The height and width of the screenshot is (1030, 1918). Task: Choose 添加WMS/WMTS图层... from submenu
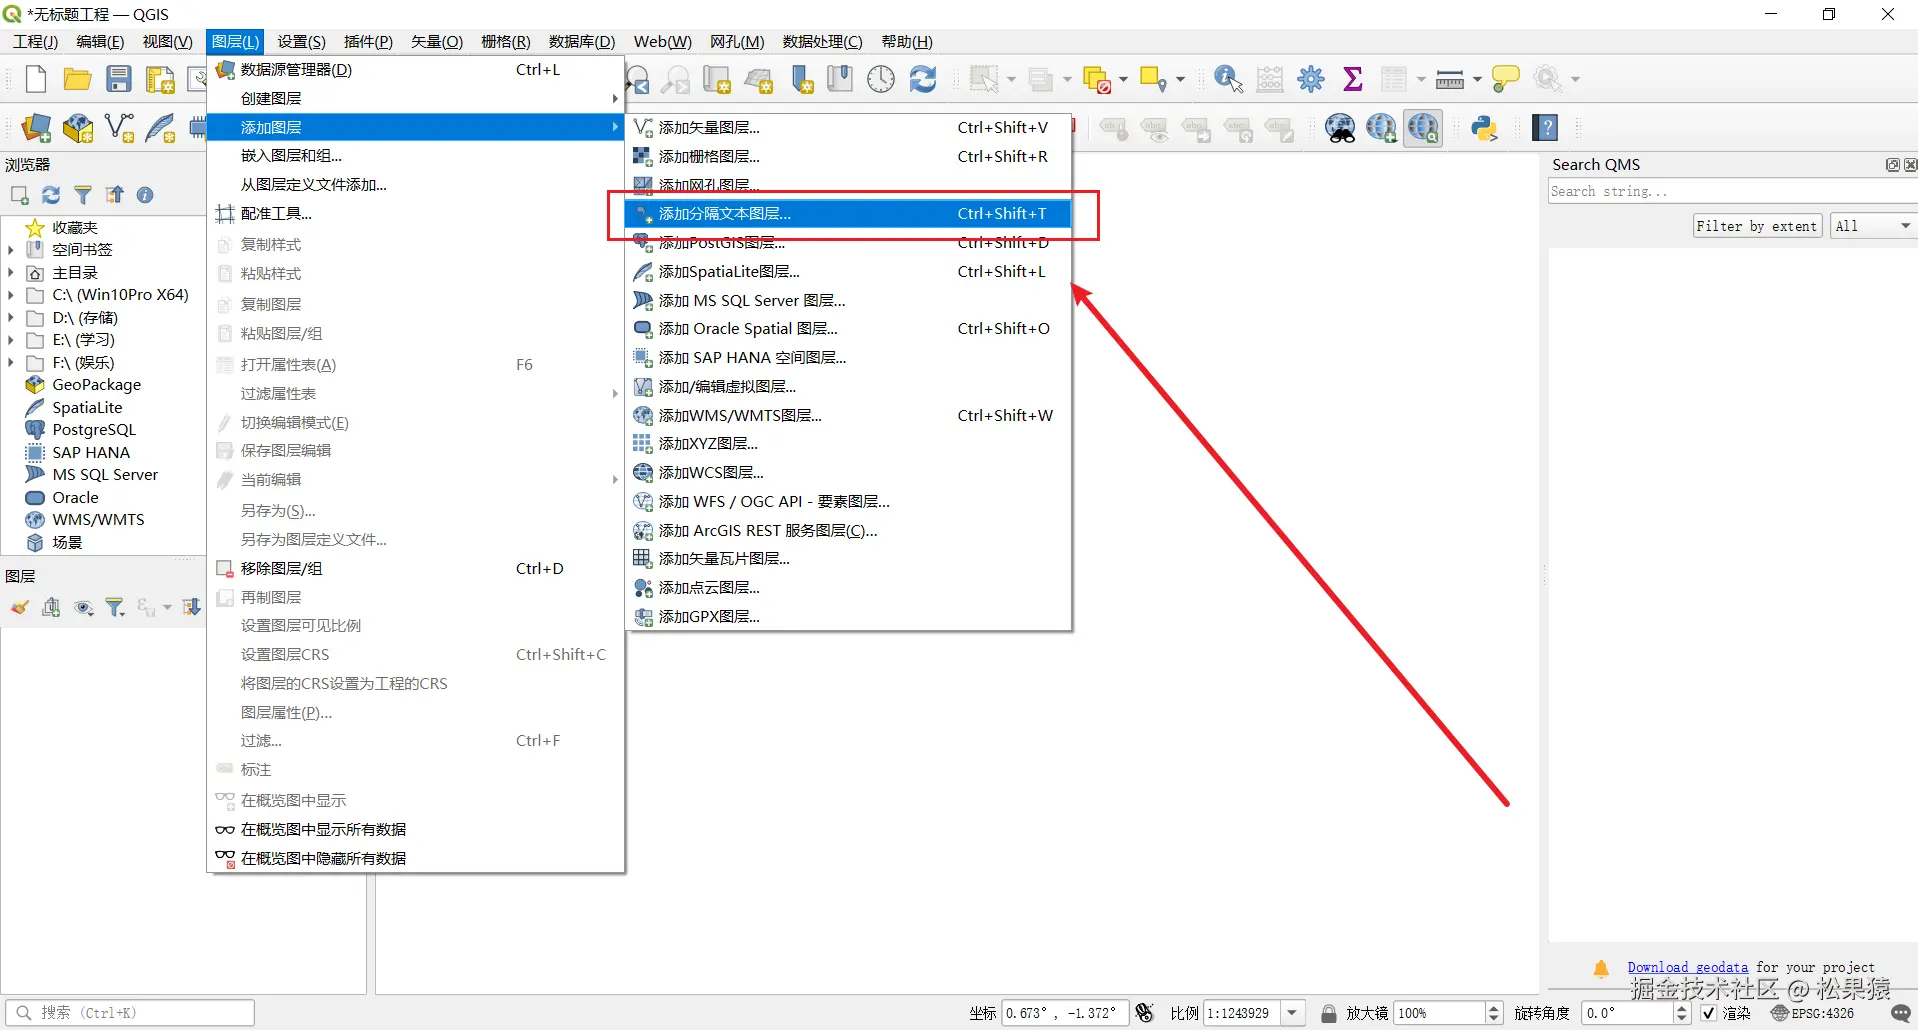[x=848, y=416]
